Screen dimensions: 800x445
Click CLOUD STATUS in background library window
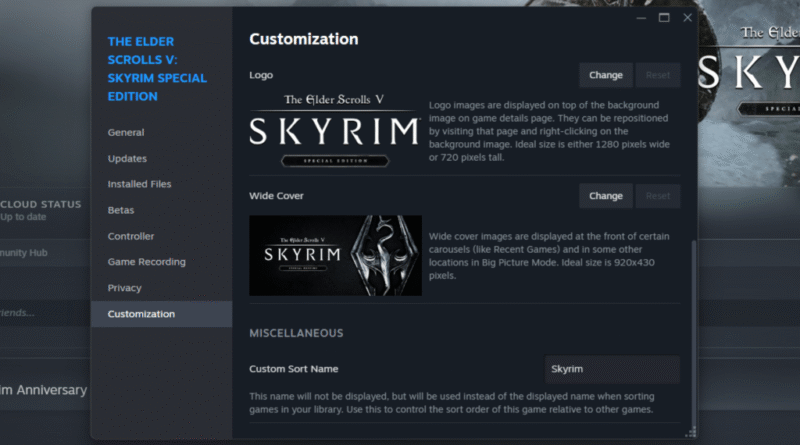click(41, 204)
